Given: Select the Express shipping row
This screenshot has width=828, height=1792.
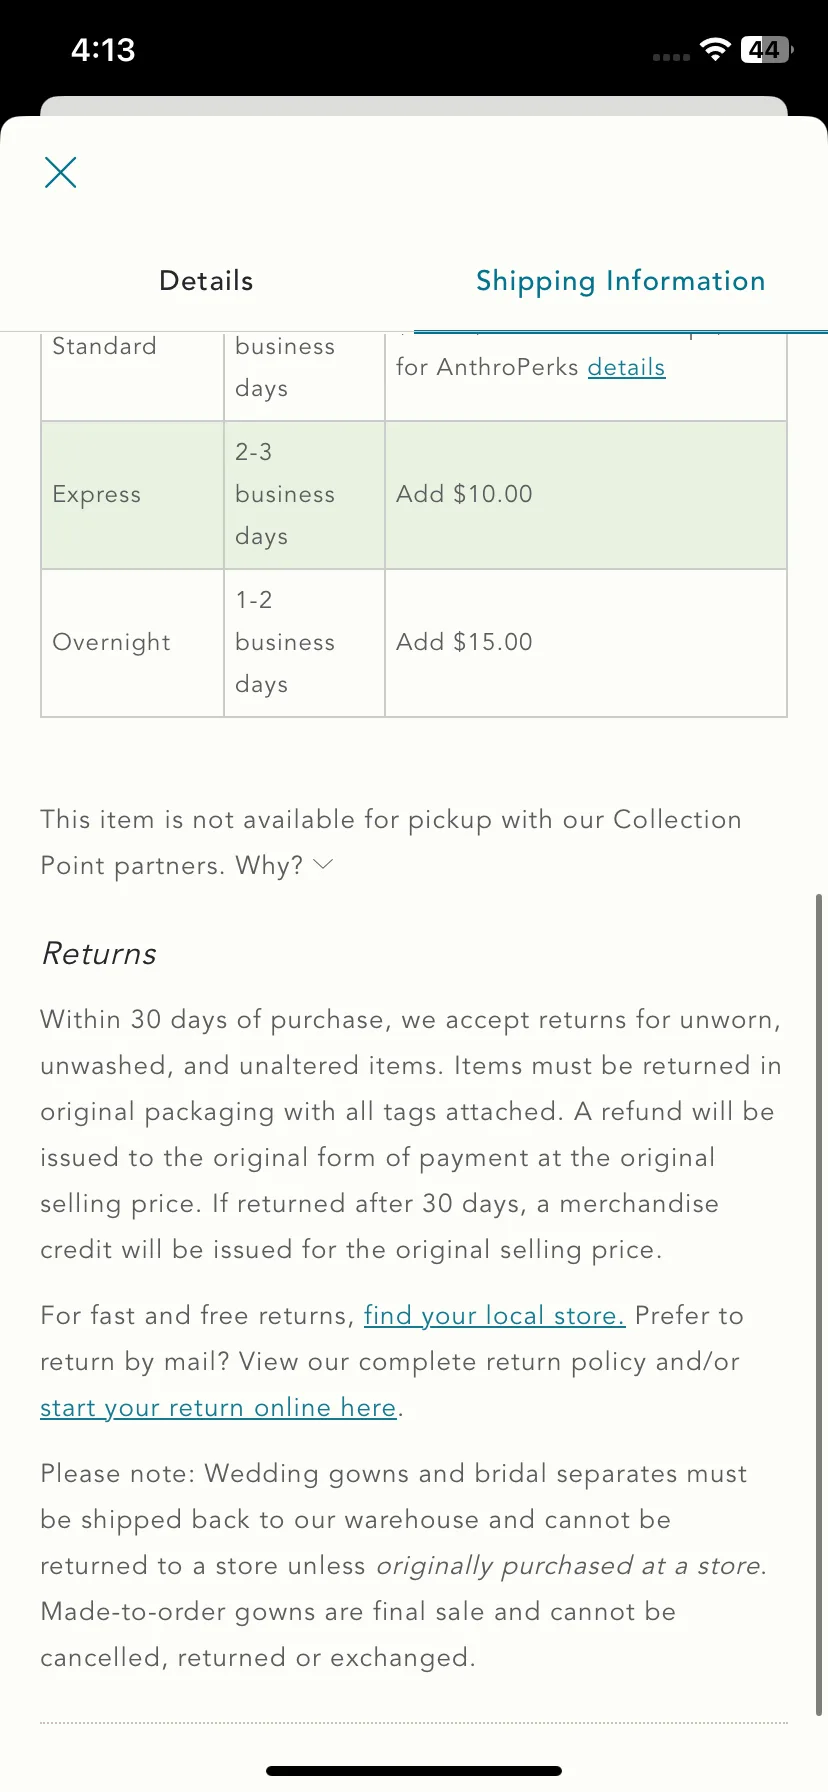Looking at the screenshot, I should (414, 495).
